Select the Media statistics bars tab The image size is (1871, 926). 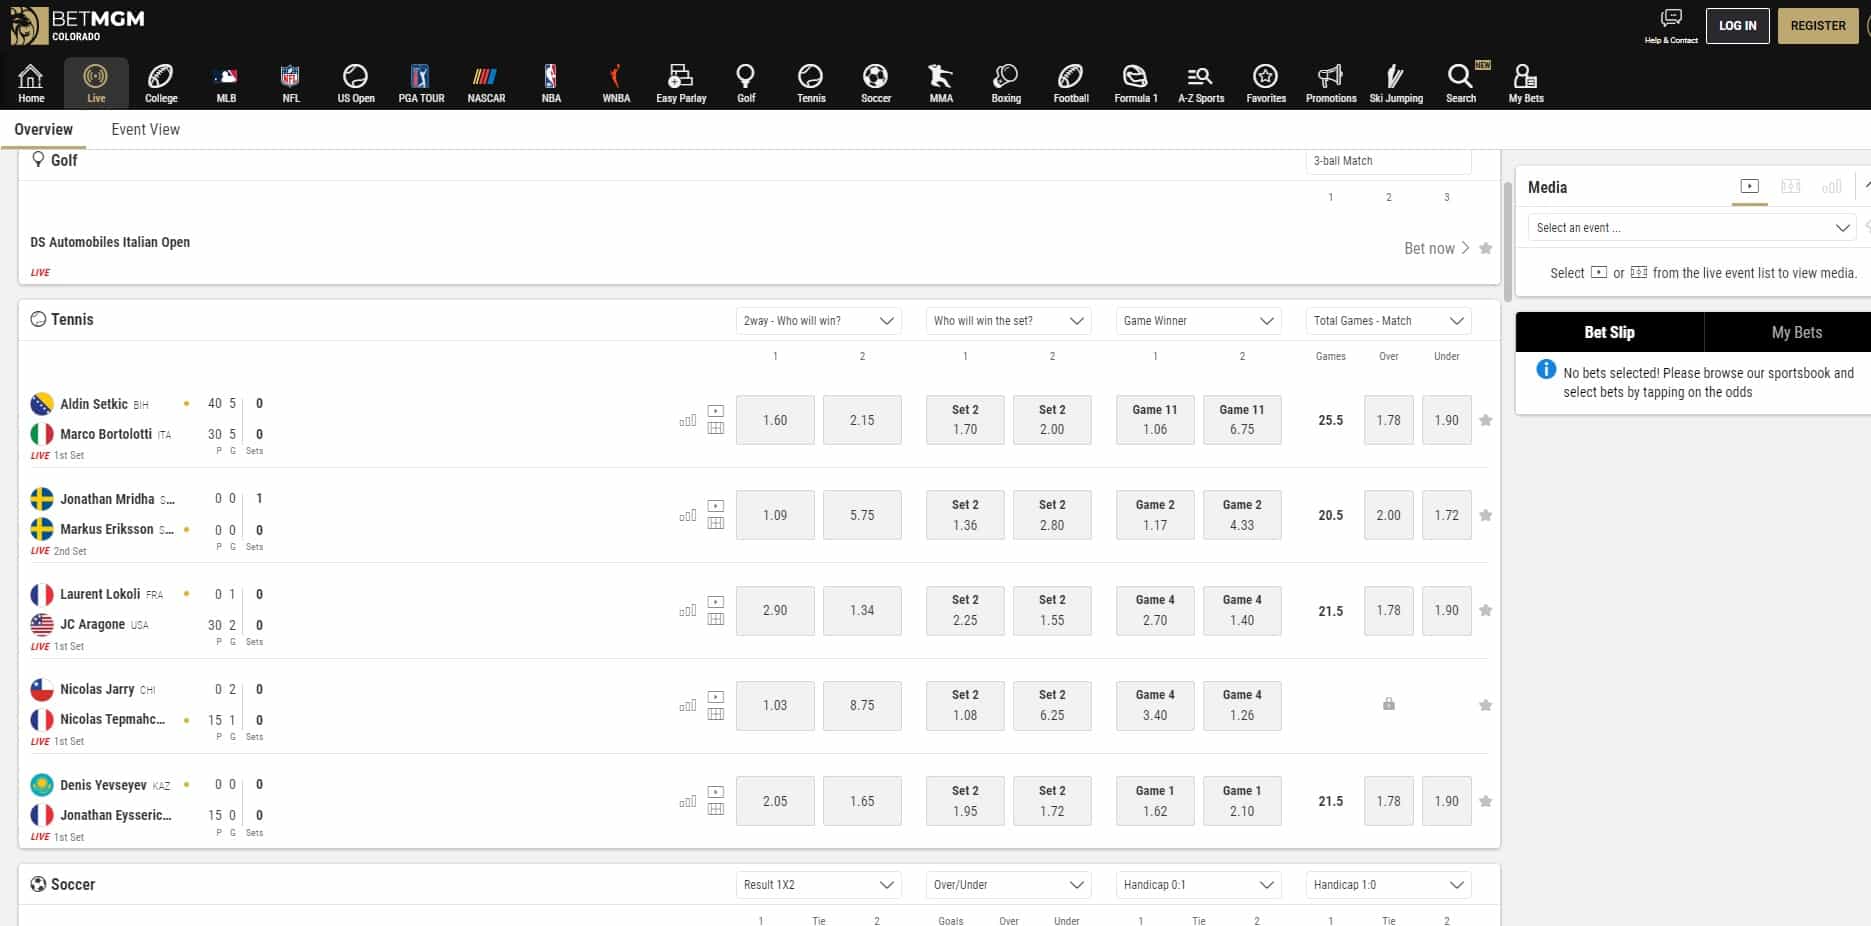(1832, 187)
